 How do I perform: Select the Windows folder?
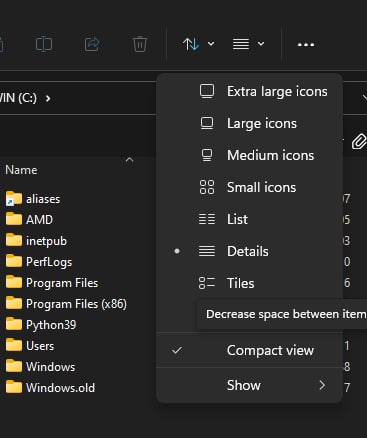[40, 367]
